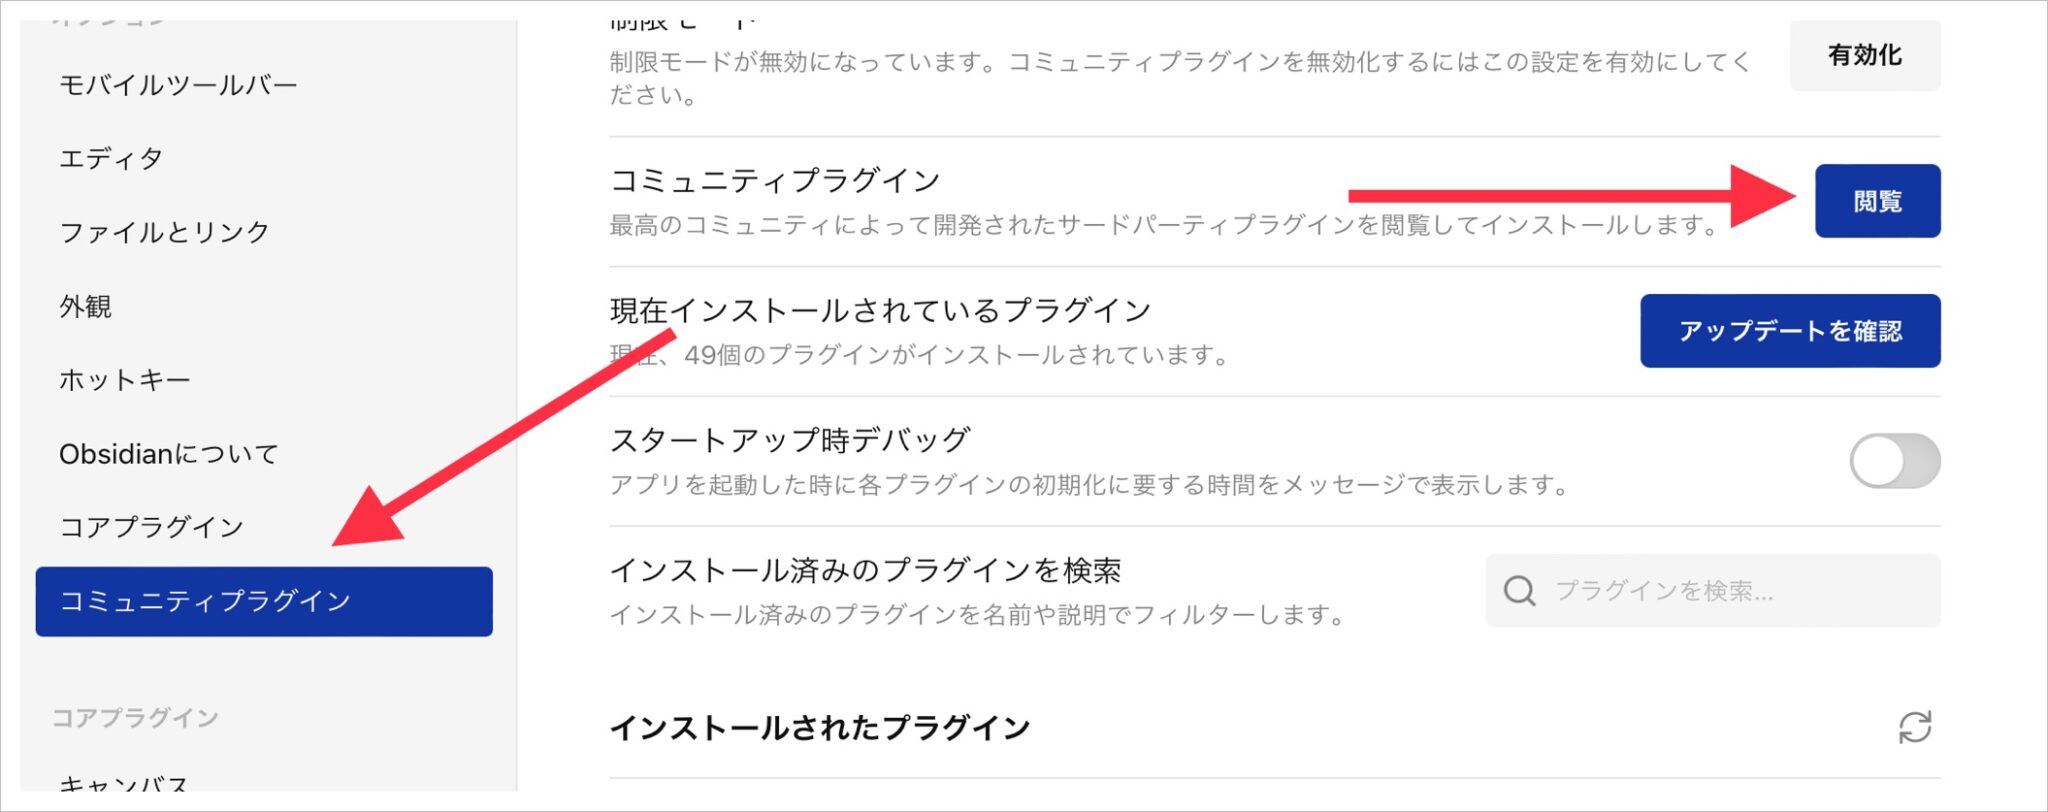Open the コアプラグイン settings page

click(x=149, y=526)
